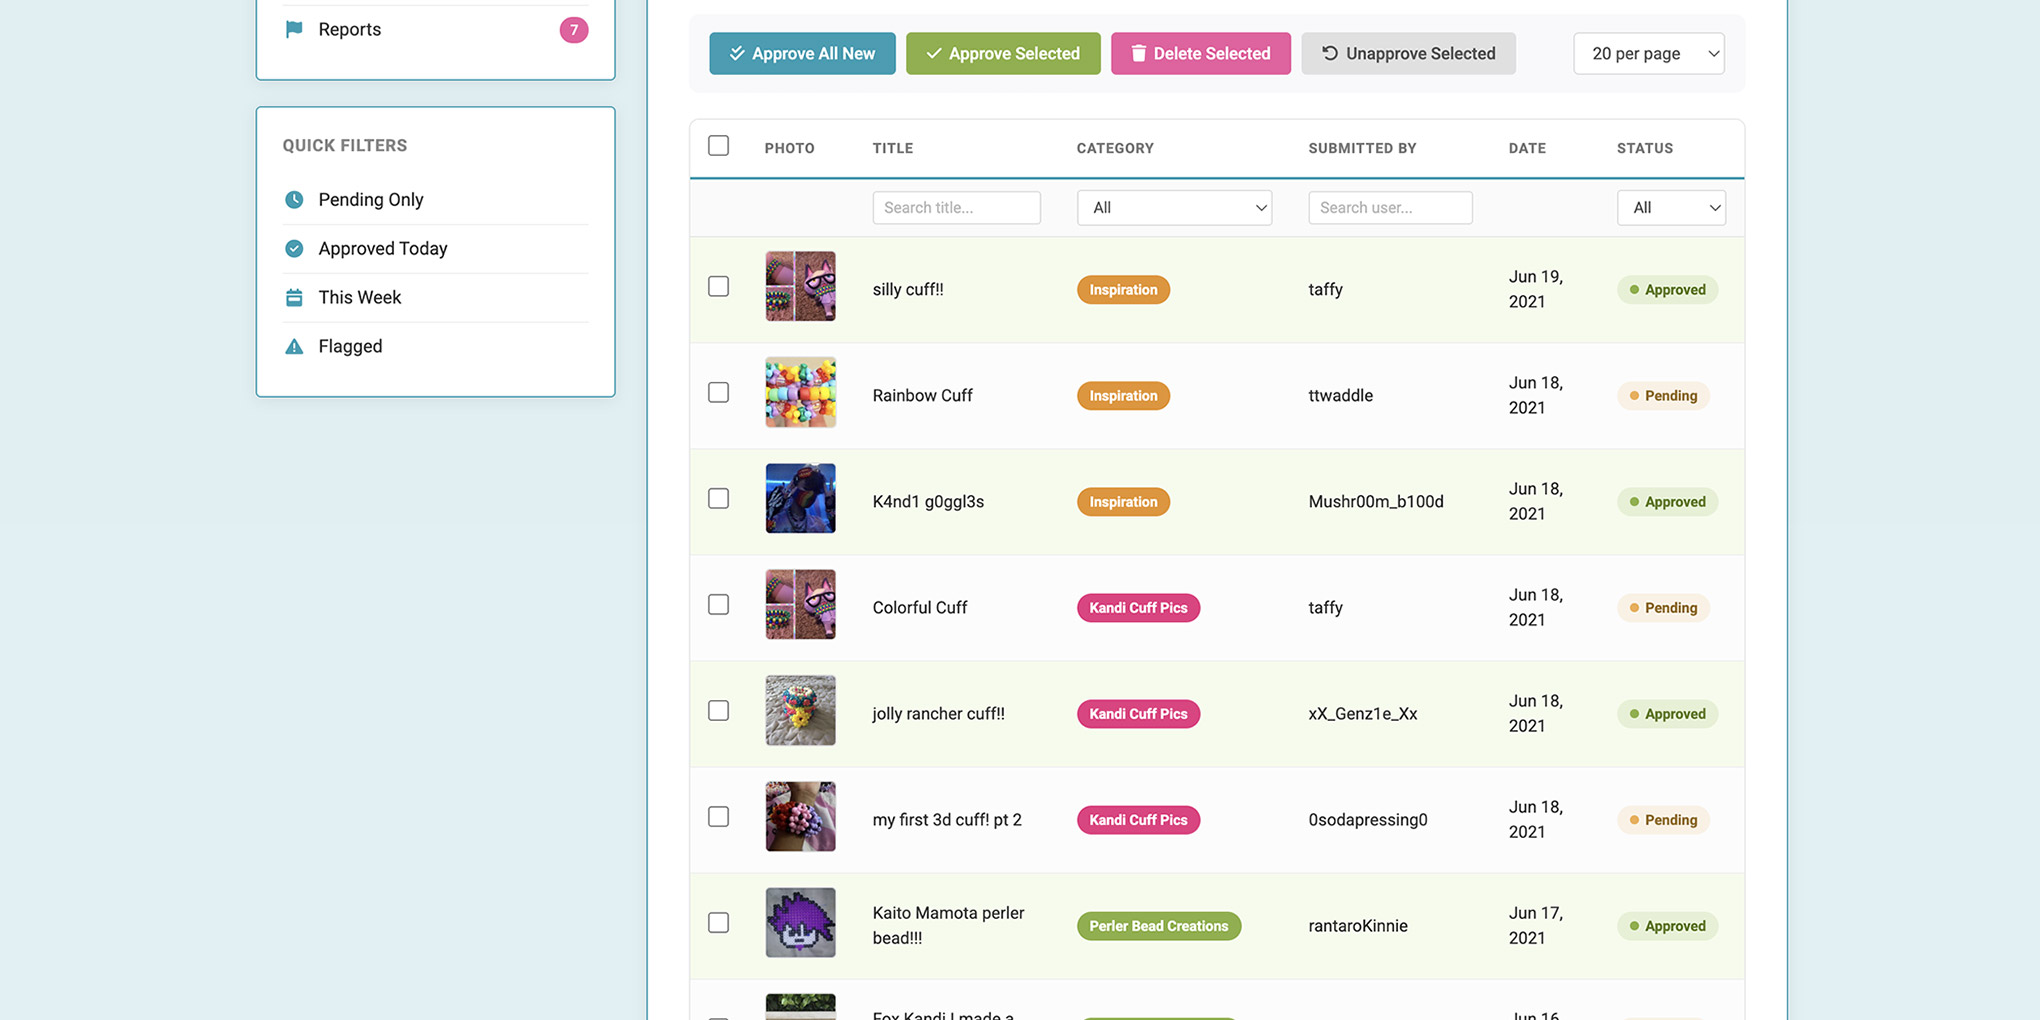The height and width of the screenshot is (1020, 2040).
Task: Click Inspiration tag on K4nd1 g0ggl3s row
Action: click(1123, 501)
